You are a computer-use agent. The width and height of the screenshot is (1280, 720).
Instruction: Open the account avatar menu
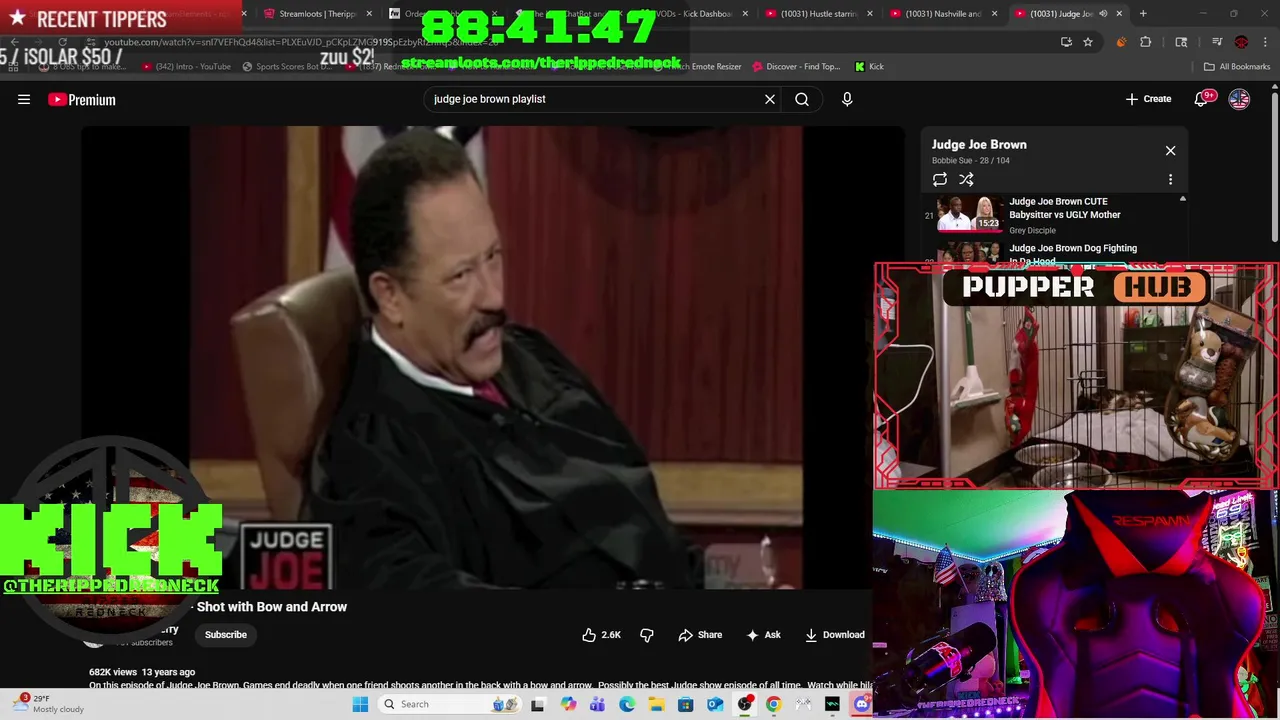point(1239,99)
